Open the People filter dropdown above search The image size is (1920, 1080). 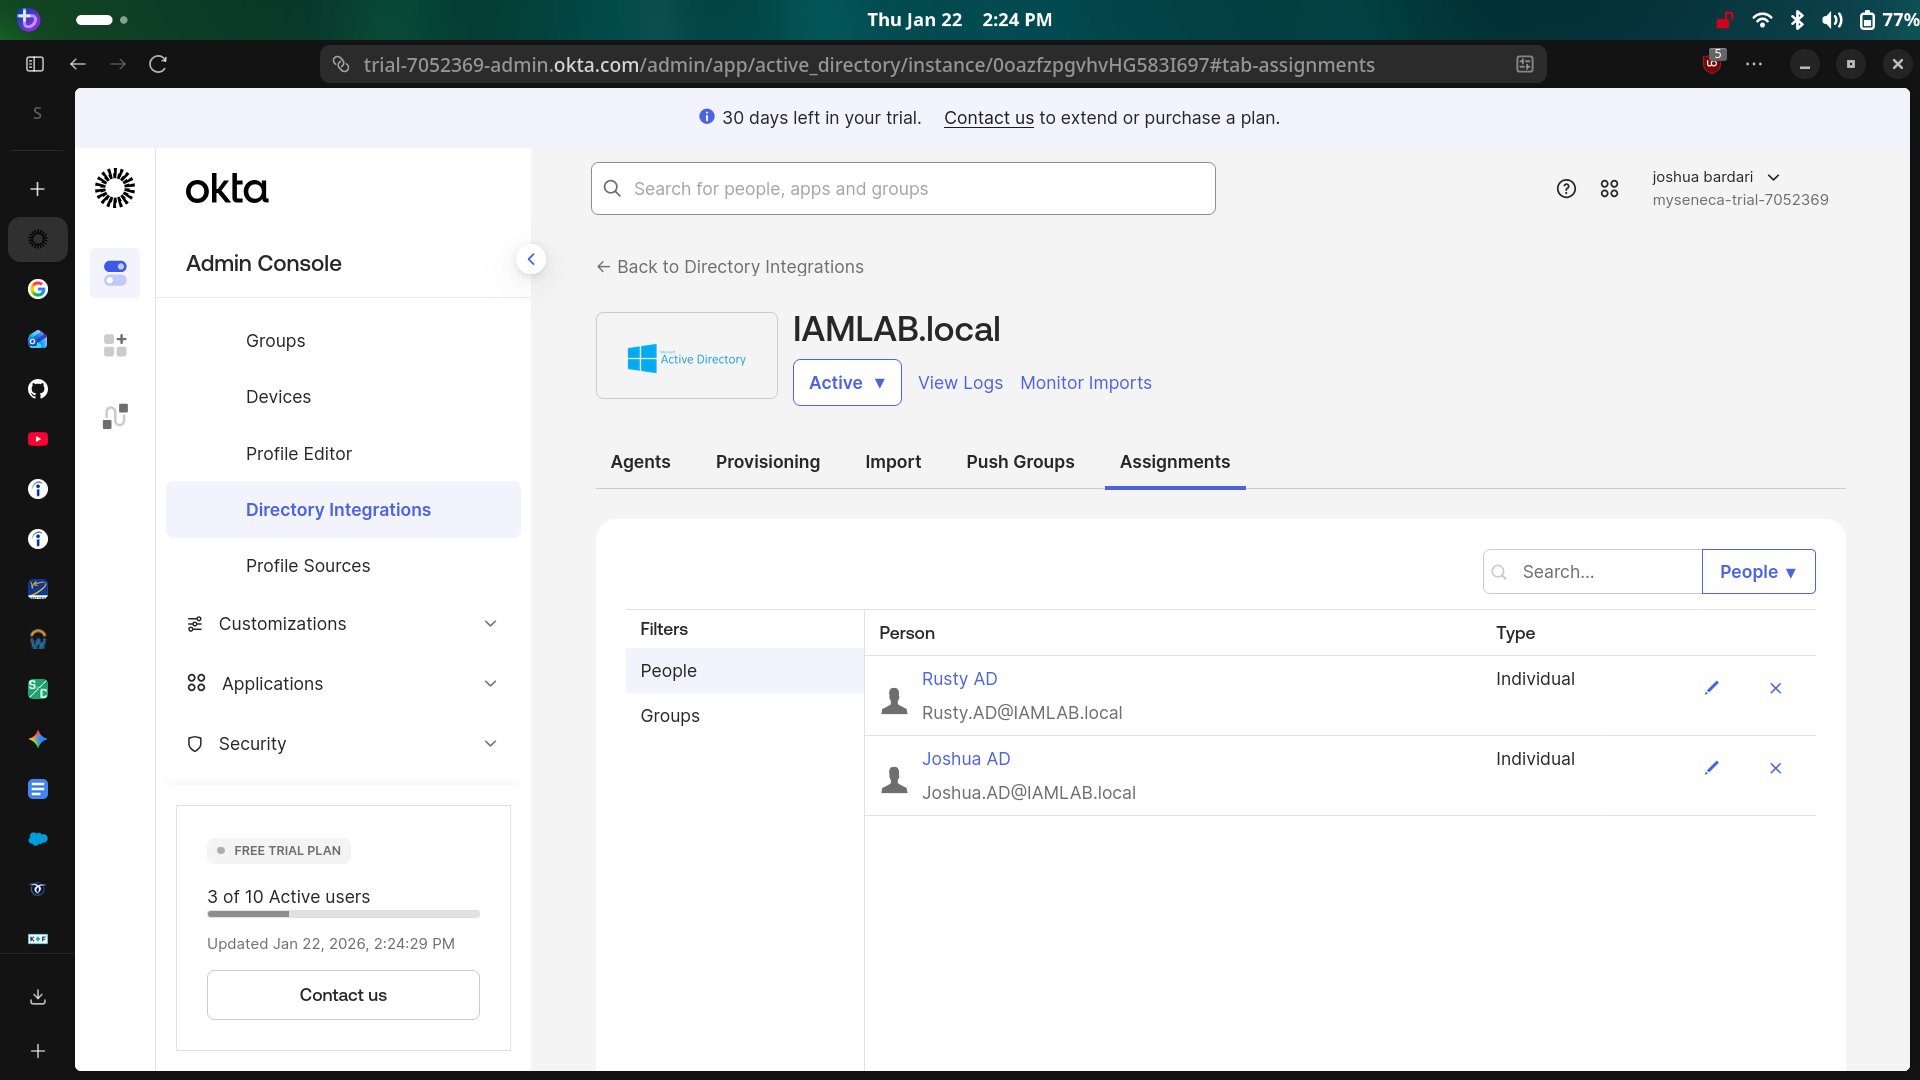click(x=1757, y=571)
